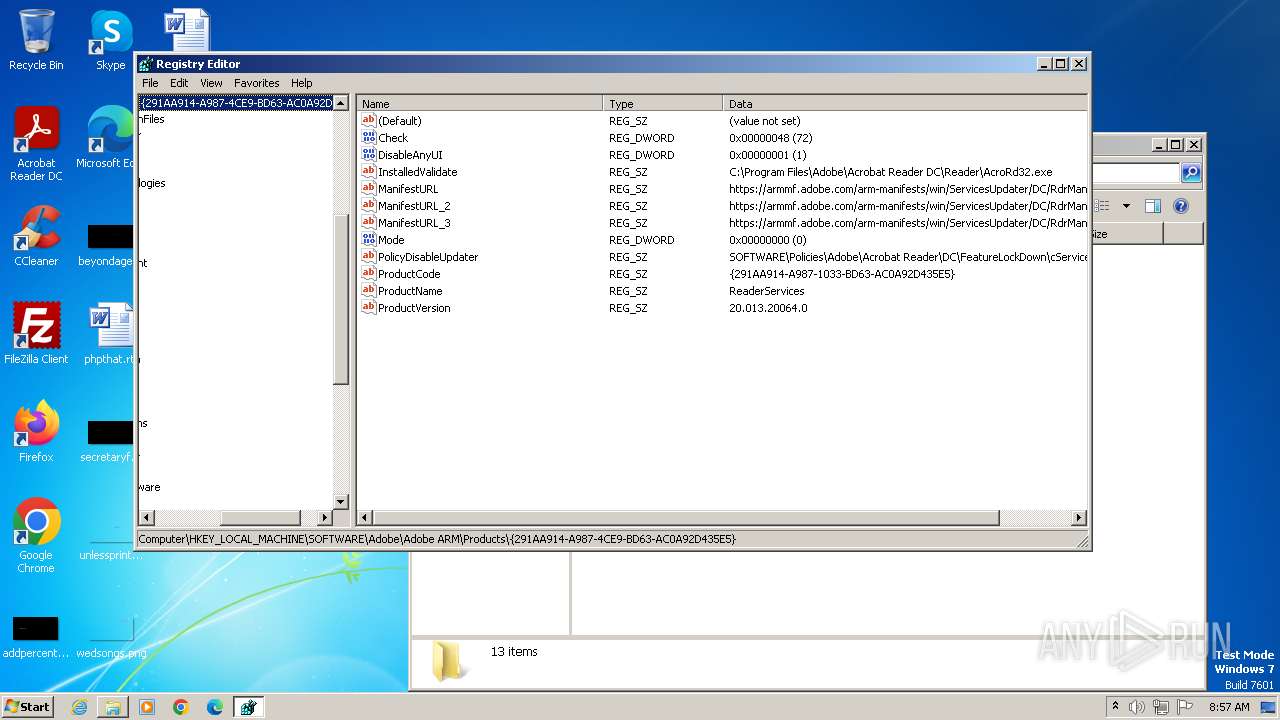The width and height of the screenshot is (1280, 720).
Task: Sort values by the Data column header
Action: [x=905, y=104]
